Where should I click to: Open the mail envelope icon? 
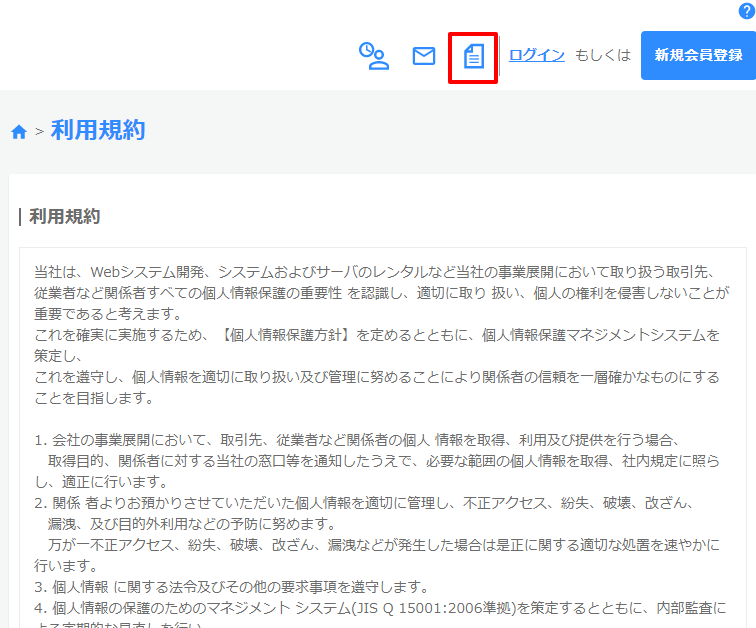pos(424,56)
